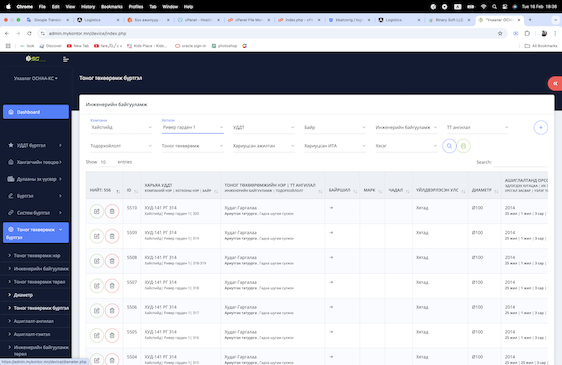Delete the row with ID 5506
Image resolution: width=562 pixels, height=365 pixels.
point(112,311)
